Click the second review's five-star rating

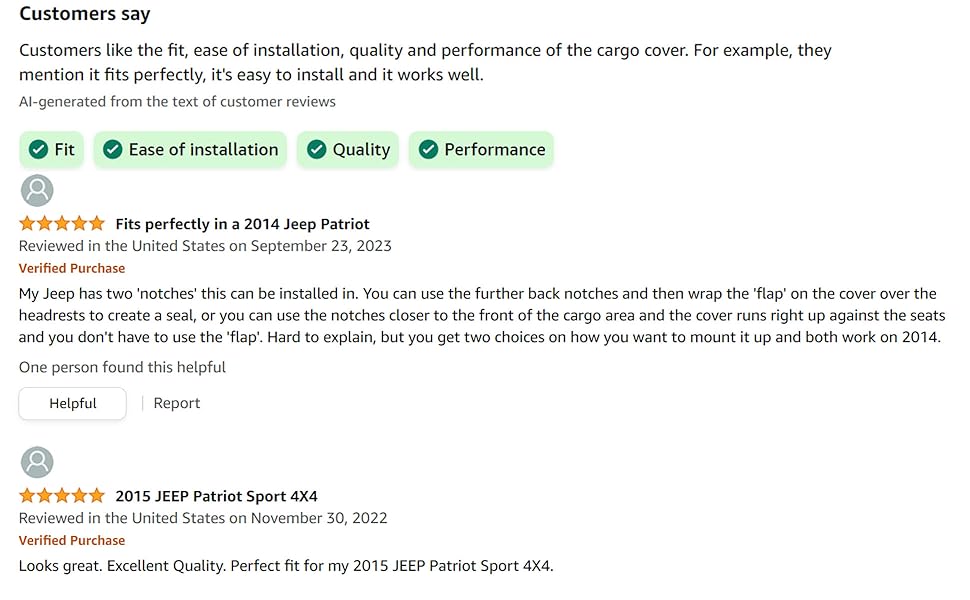pyautogui.click(x=62, y=495)
